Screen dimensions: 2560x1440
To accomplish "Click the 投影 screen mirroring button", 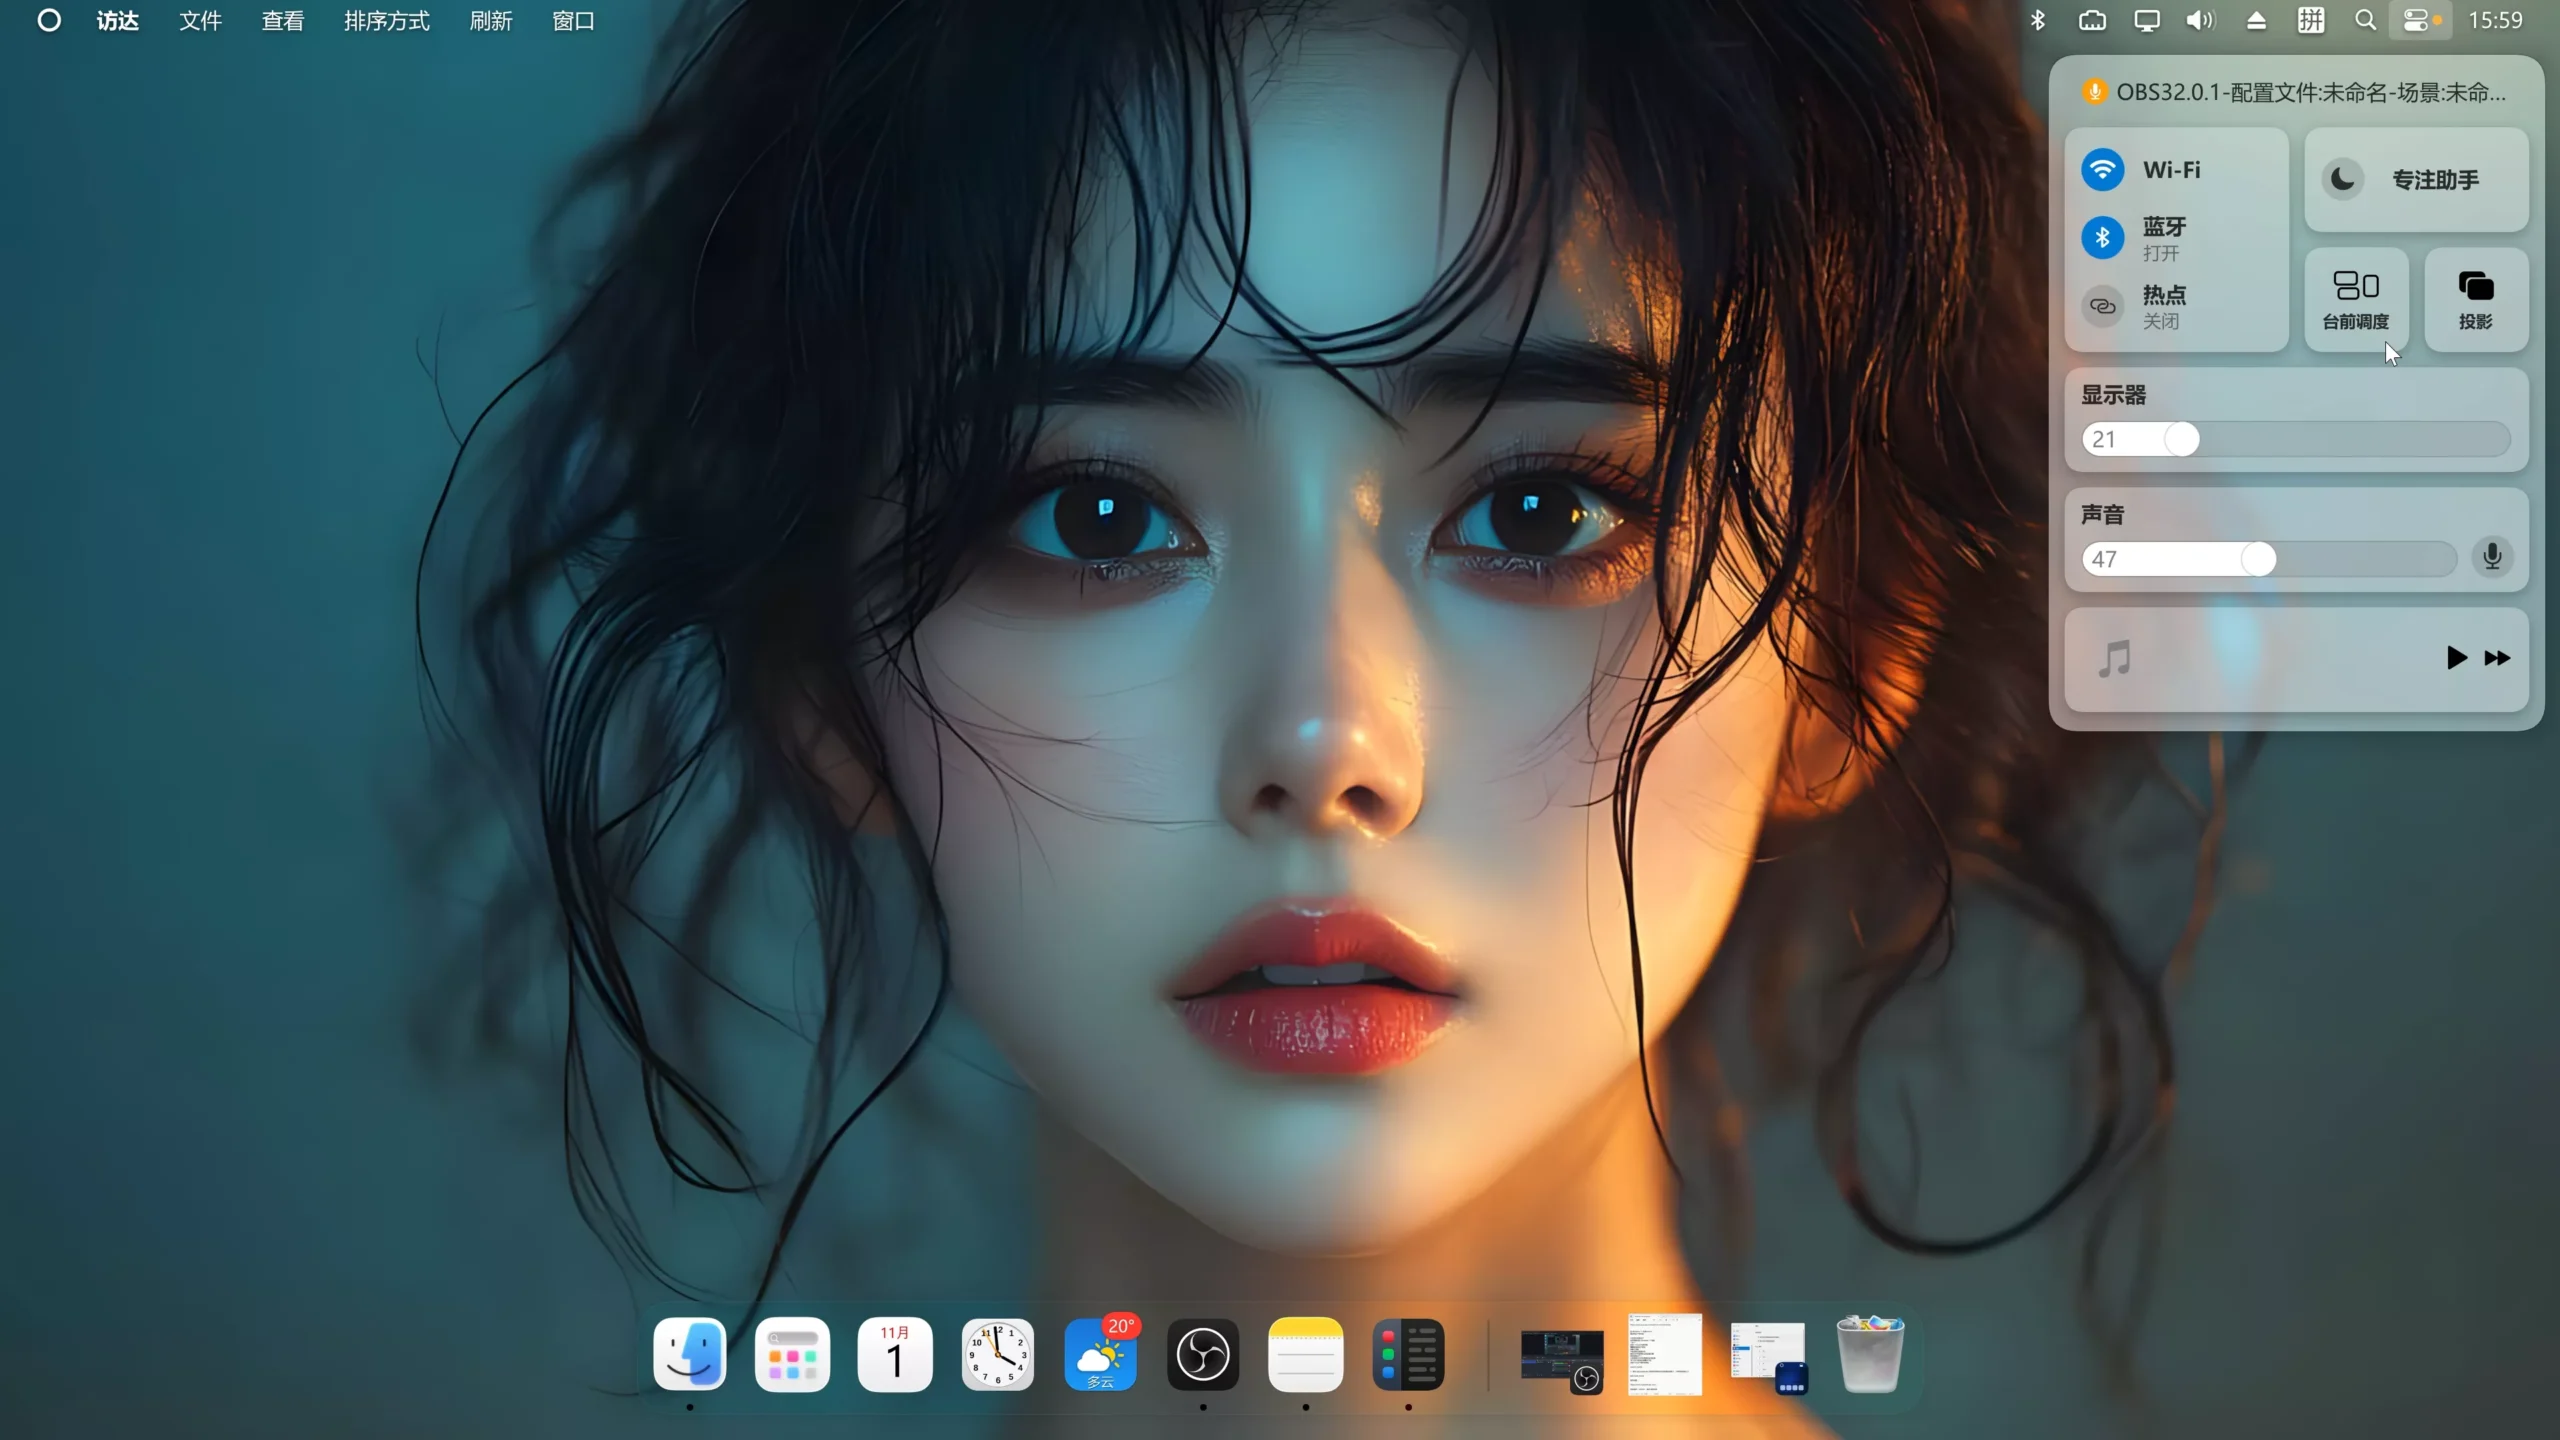I will tap(2476, 299).
